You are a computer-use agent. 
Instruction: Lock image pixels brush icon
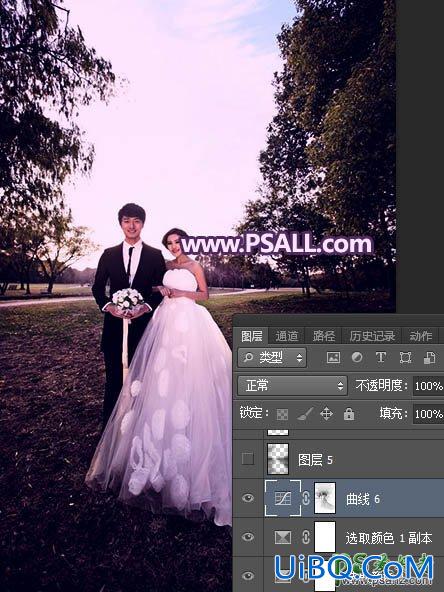tap(305, 414)
